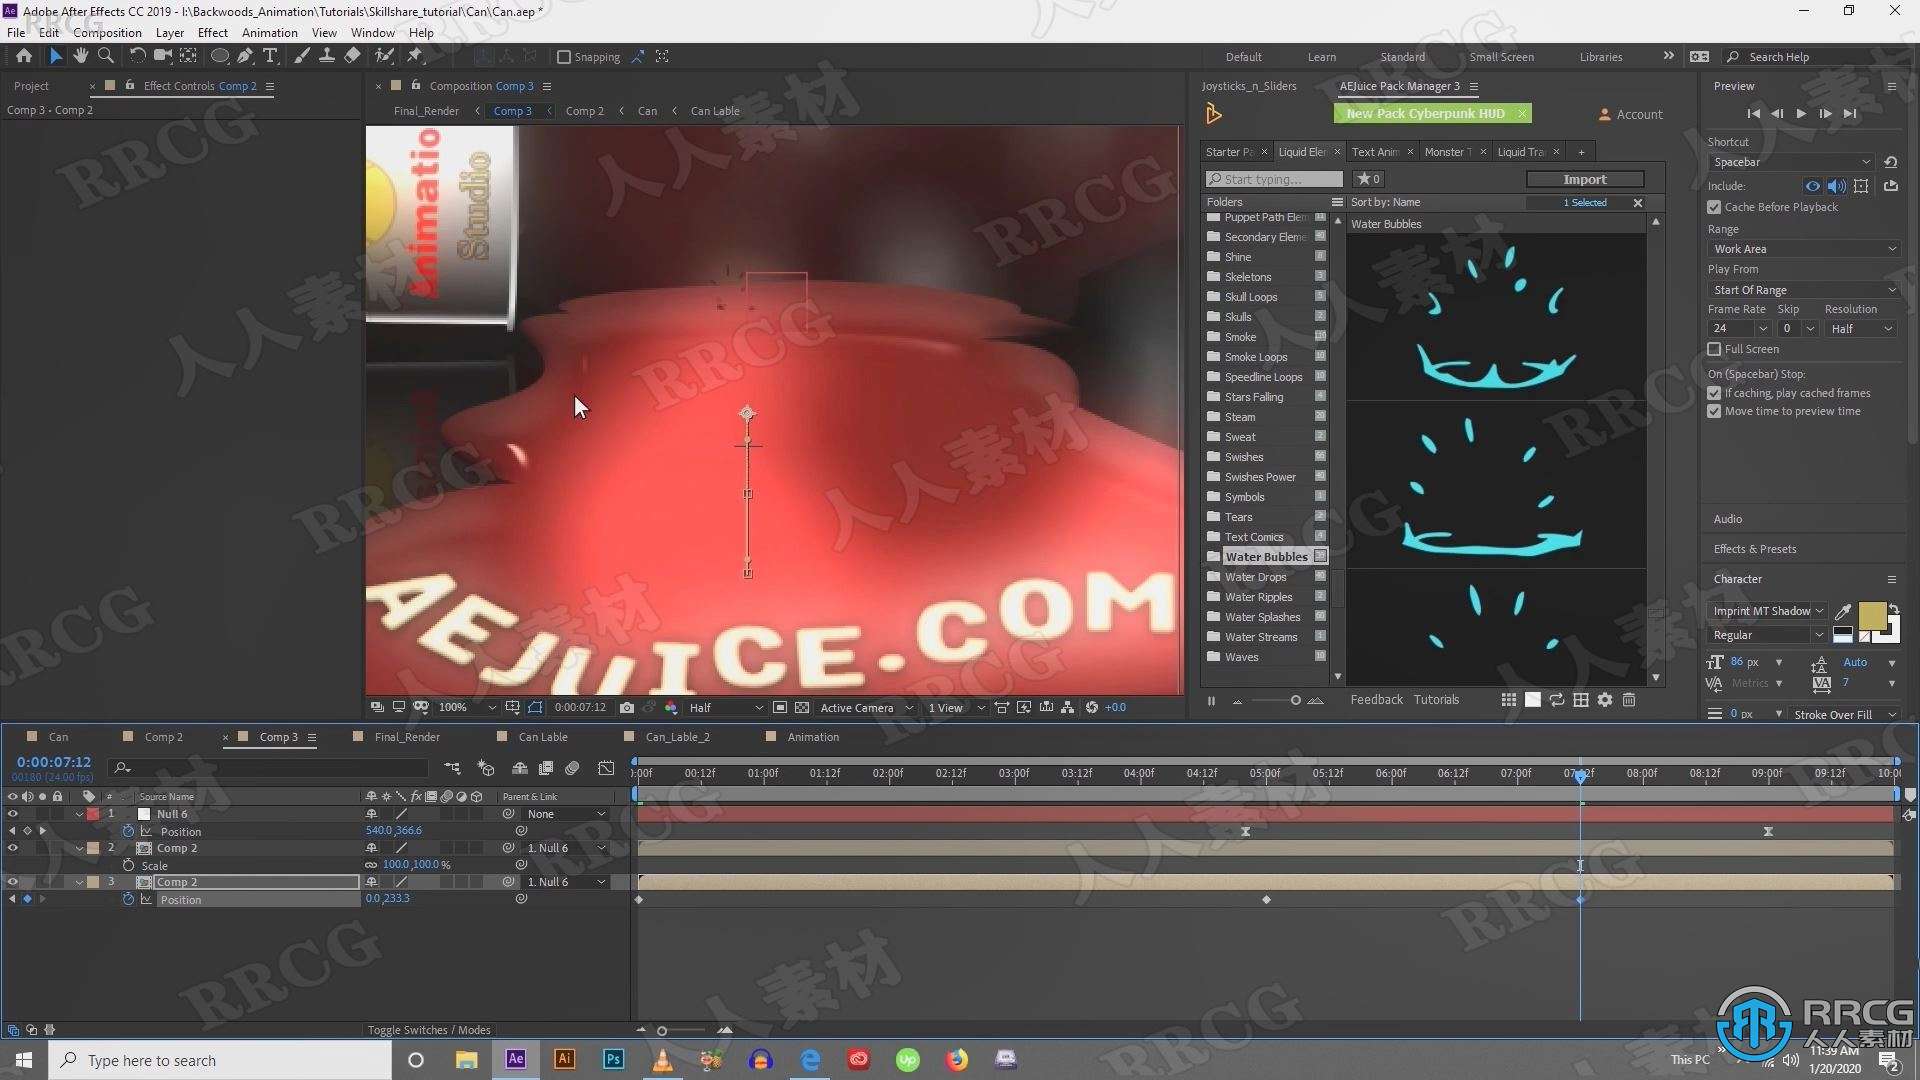The width and height of the screenshot is (1920, 1080).
Task: Toggle audio include icon in Preview panel
Action: click(1836, 186)
